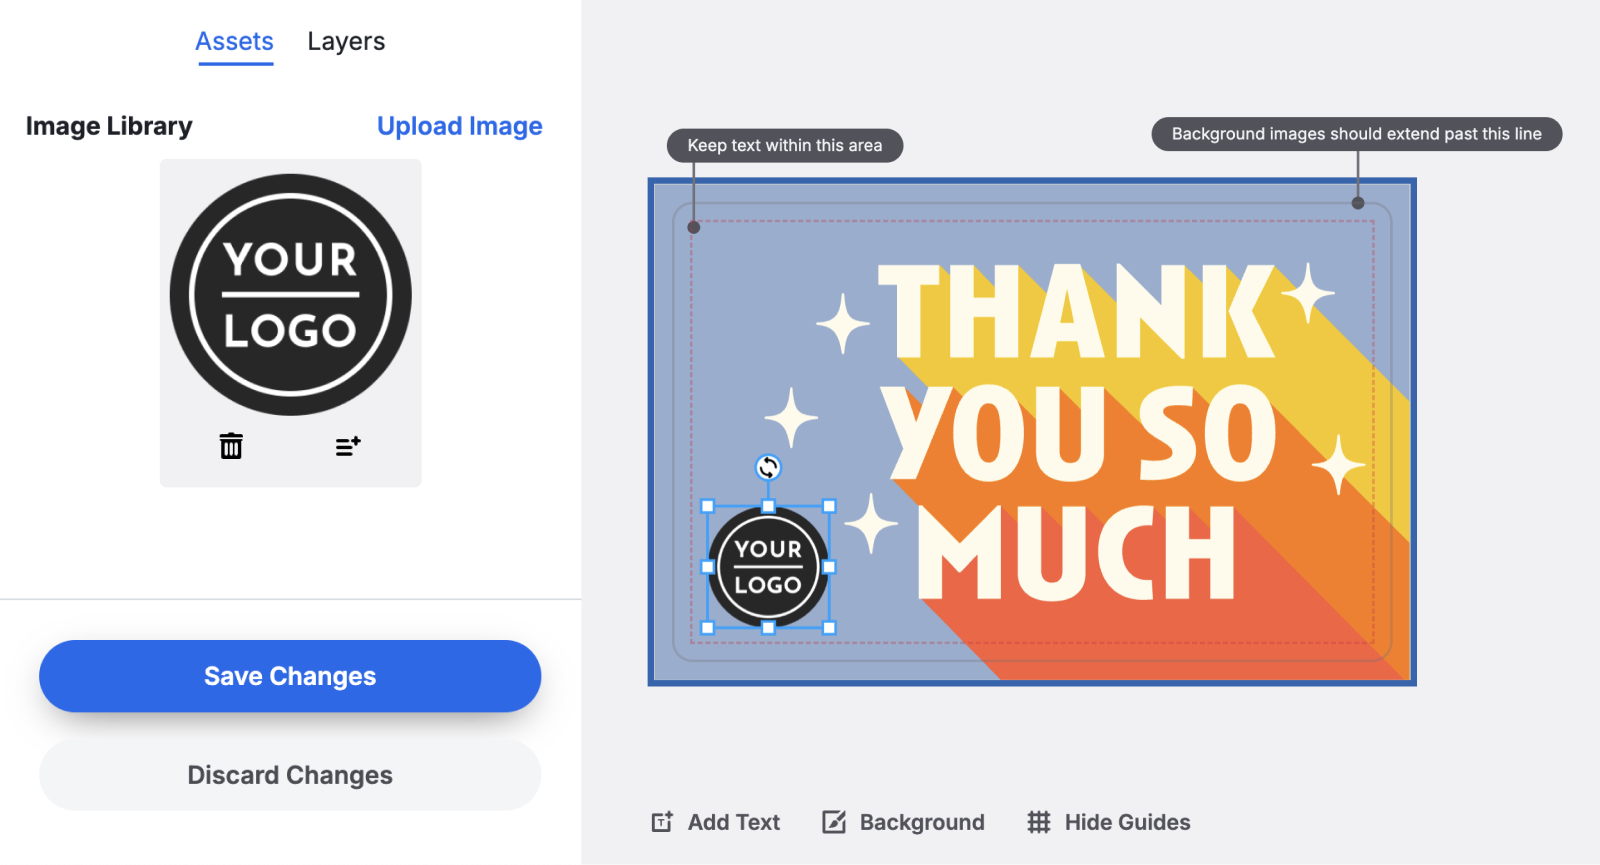Click the 'Background images should extend past this line' label
1600x865 pixels.
coord(1356,133)
